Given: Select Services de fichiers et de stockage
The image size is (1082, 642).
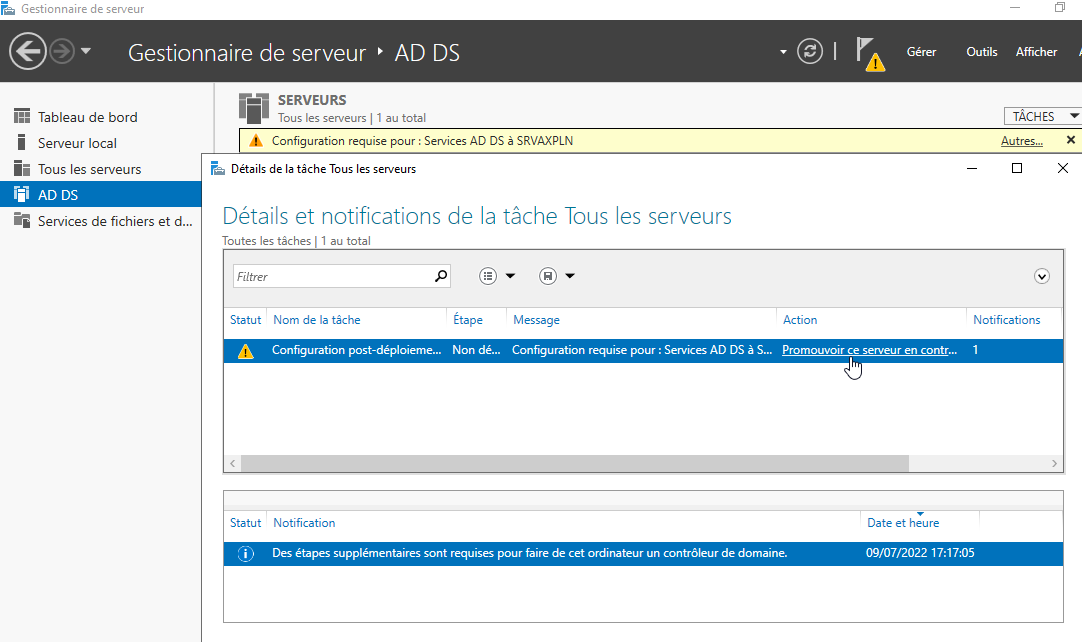Looking at the screenshot, I should [x=115, y=222].
